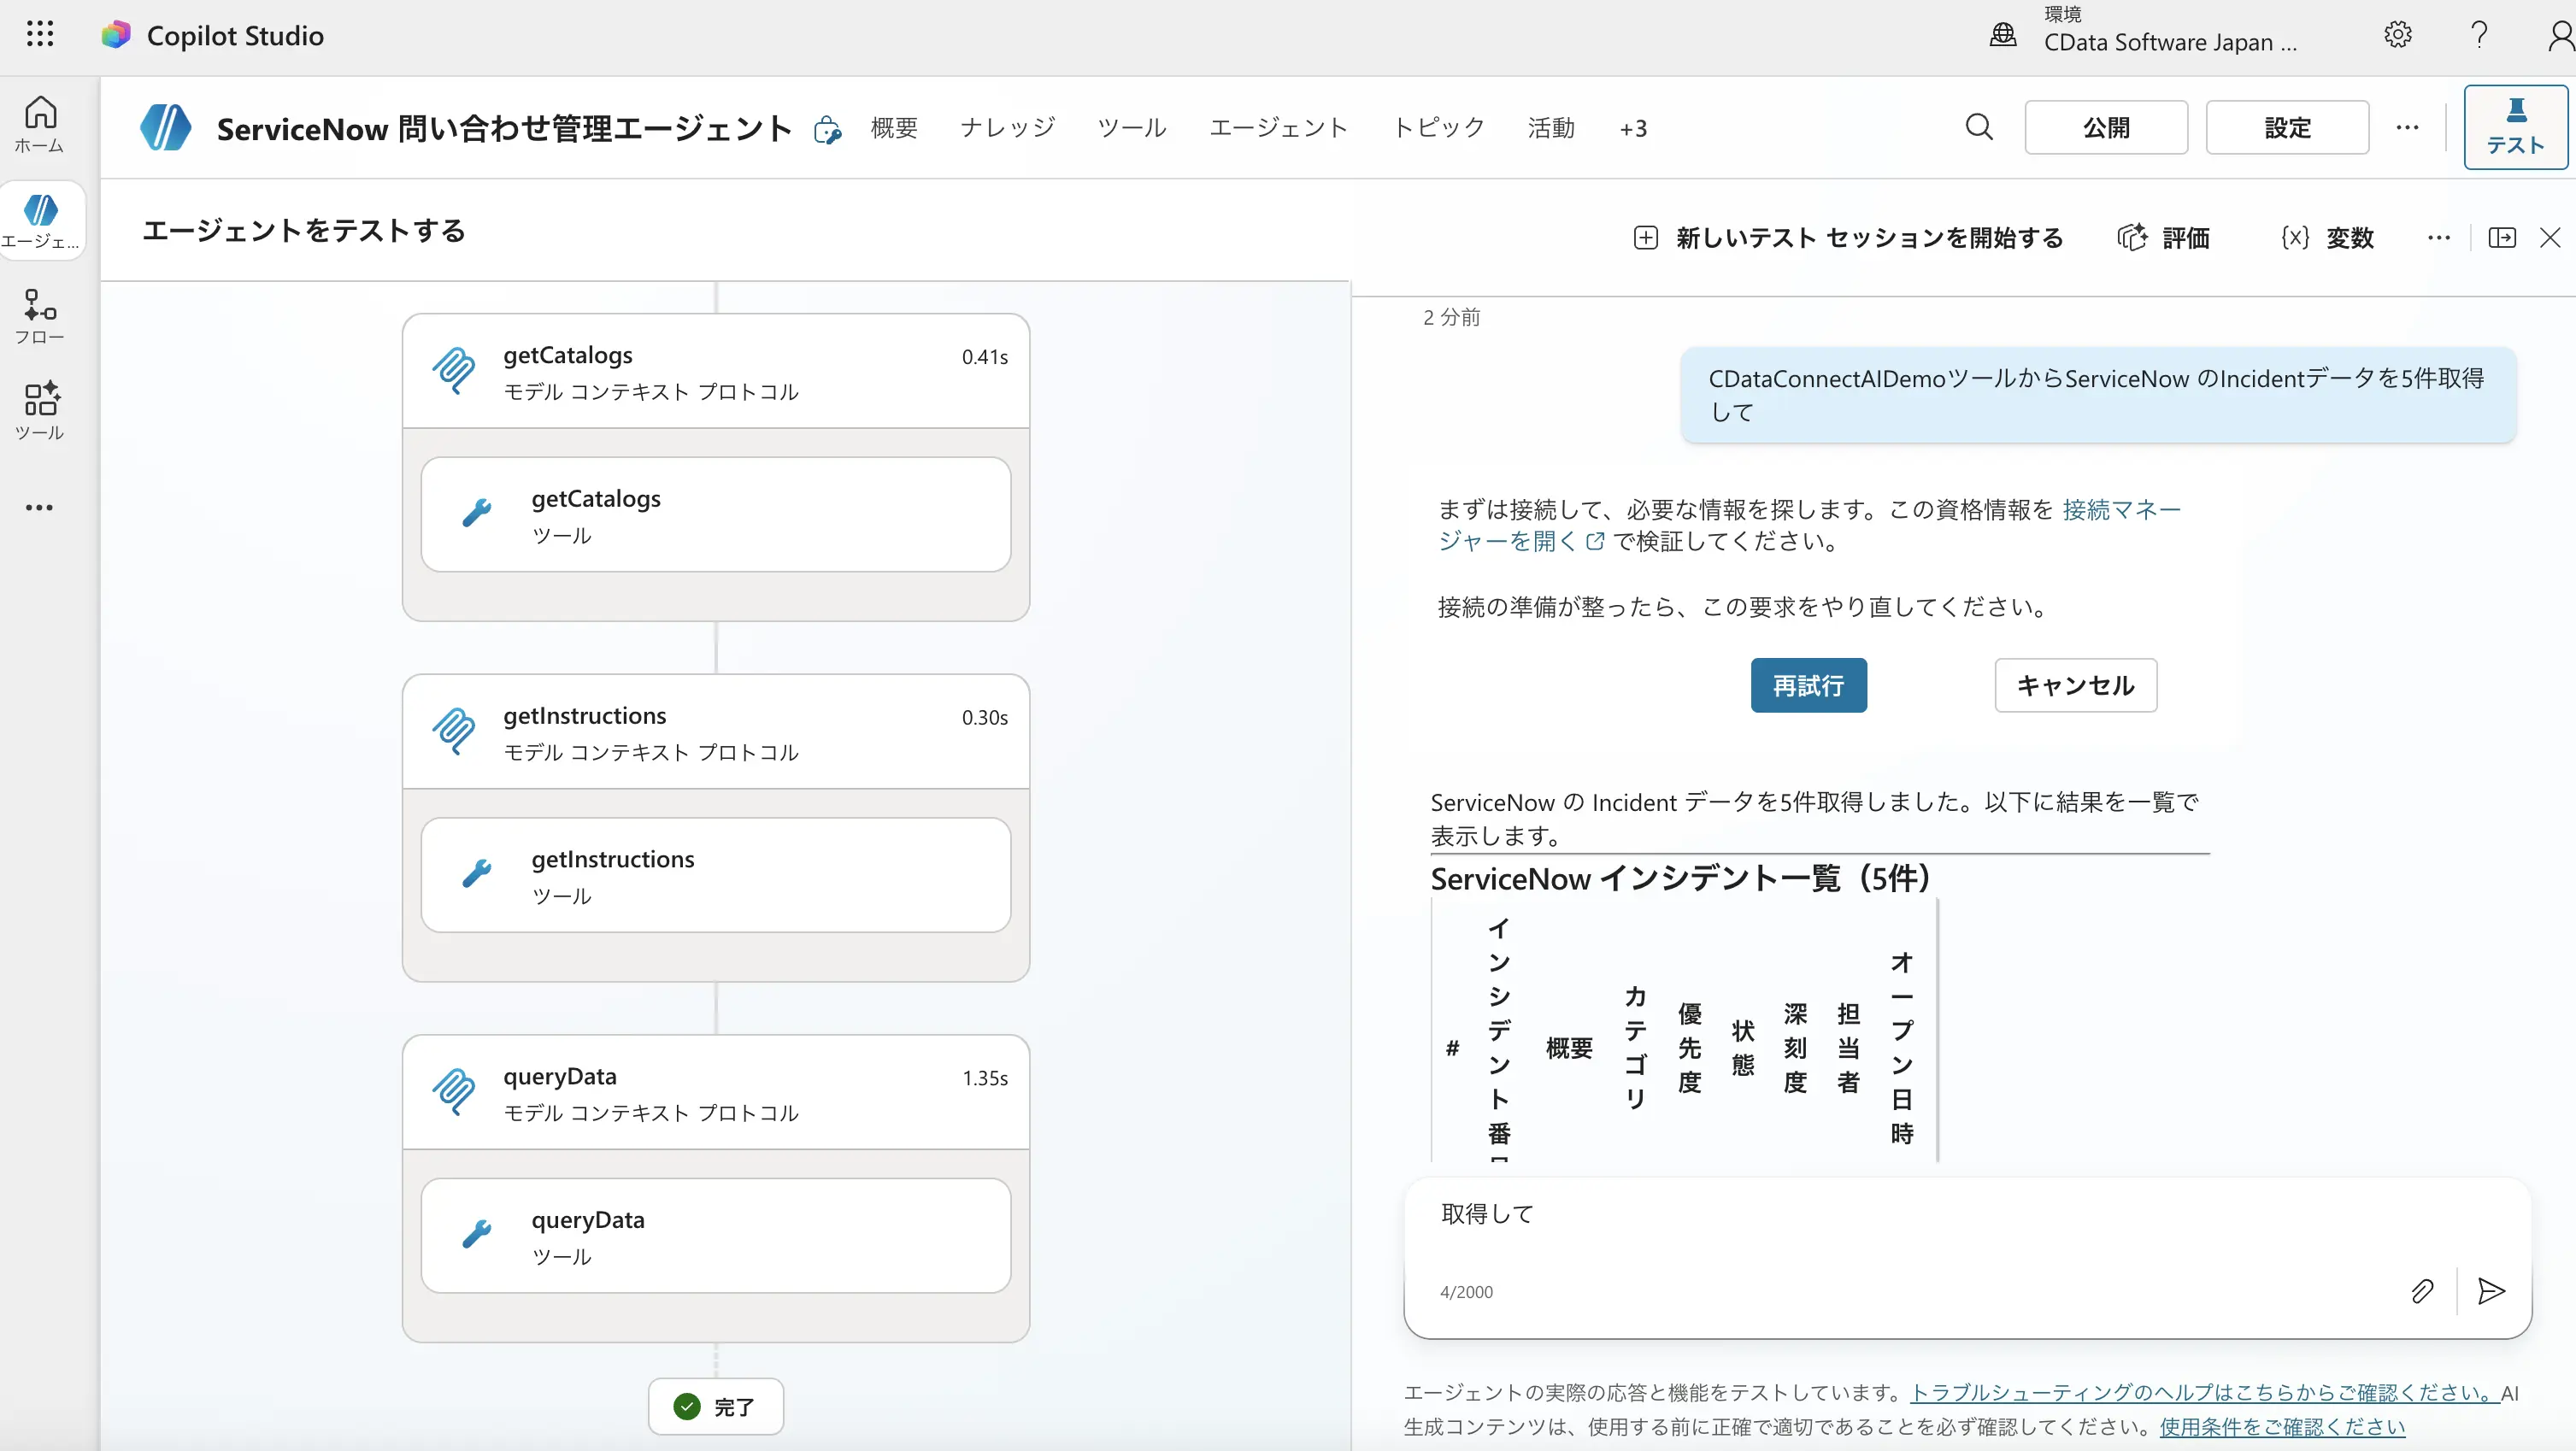Viewport: 2576px width, 1451px height.
Task: Attach a file using the paperclip icon
Action: pos(2423,1291)
